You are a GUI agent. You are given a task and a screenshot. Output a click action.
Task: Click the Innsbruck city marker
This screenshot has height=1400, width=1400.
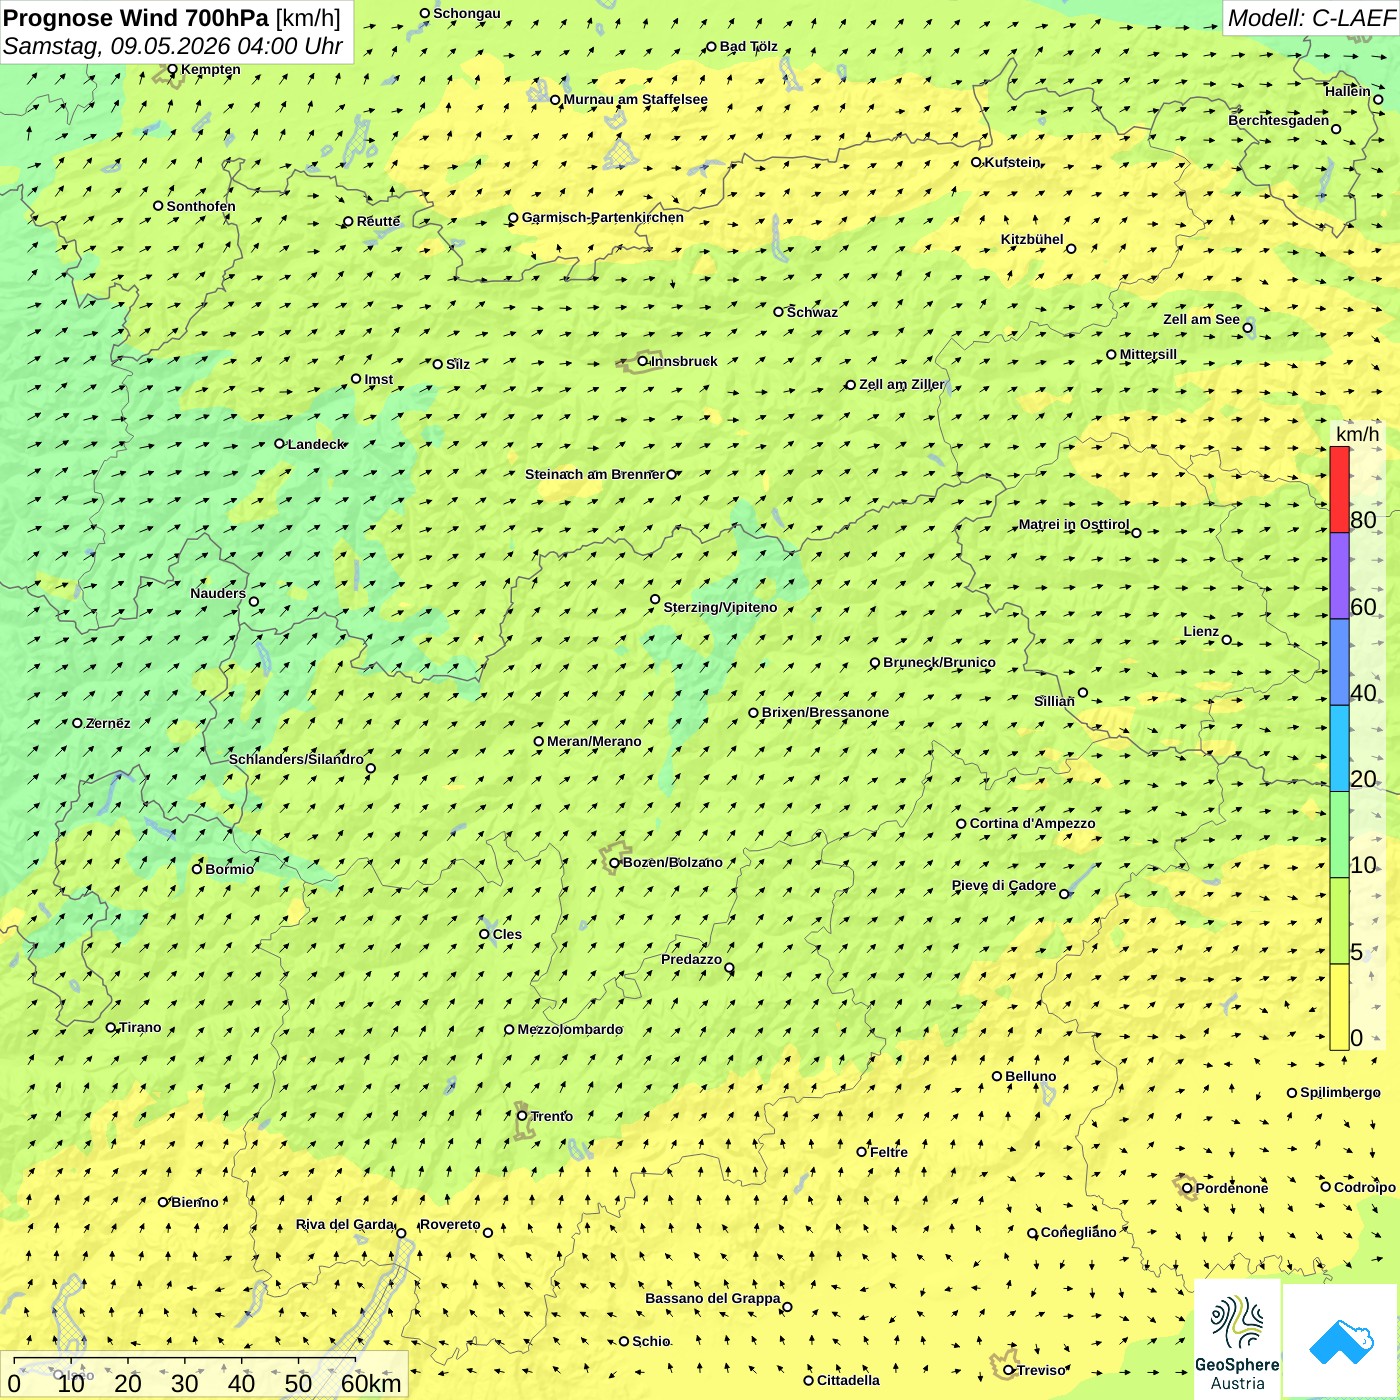coord(643,361)
